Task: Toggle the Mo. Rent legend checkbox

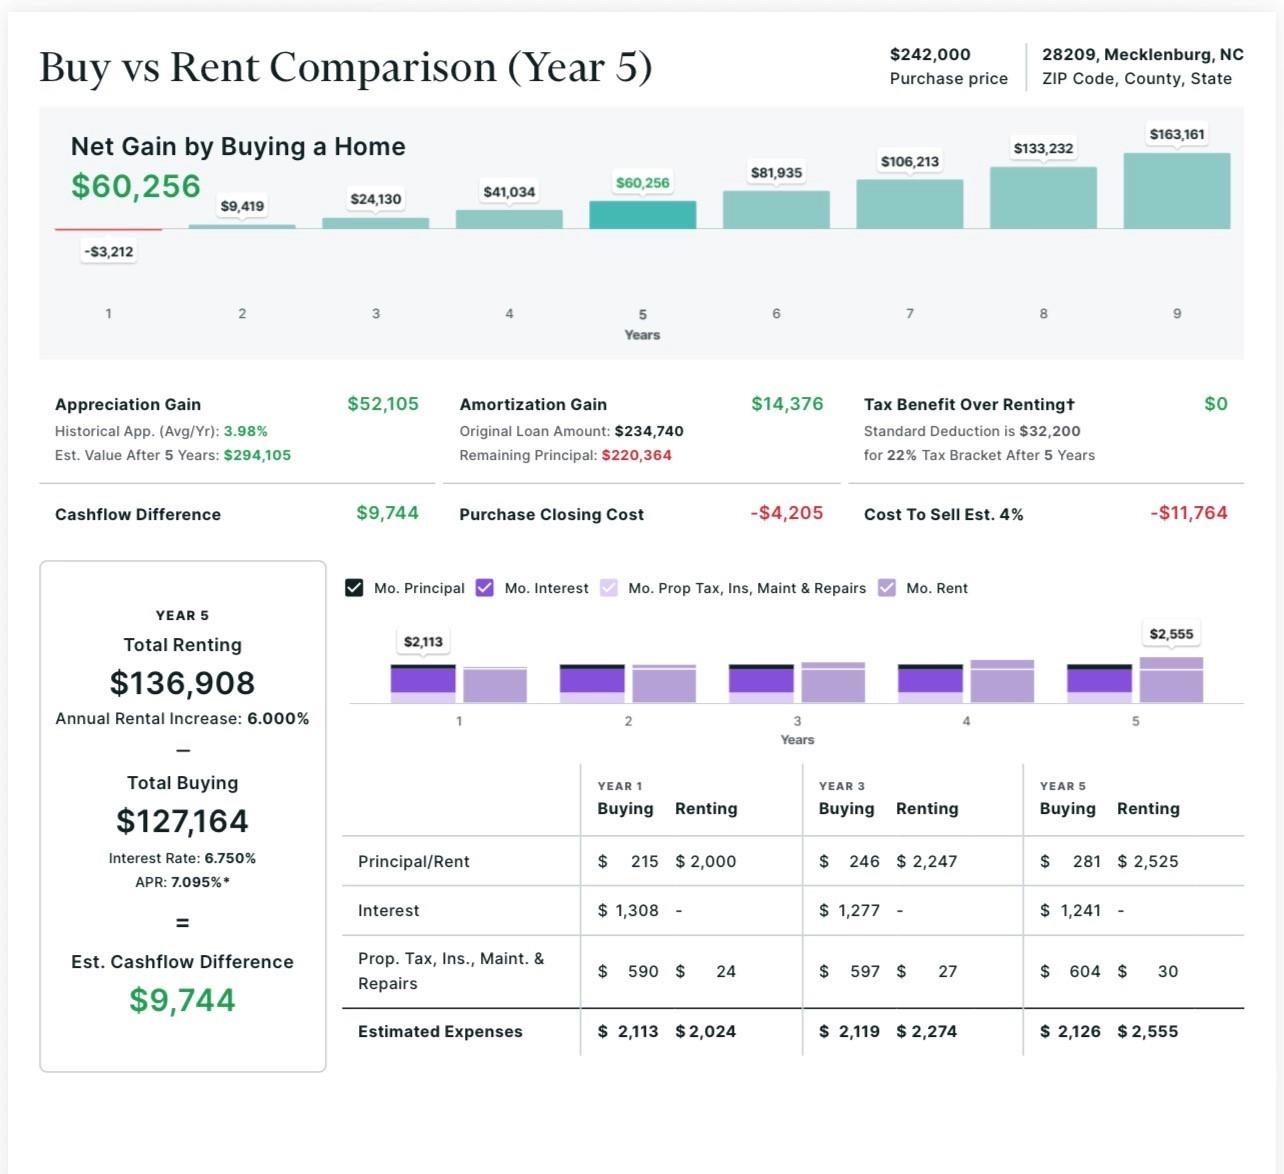Action: point(887,588)
